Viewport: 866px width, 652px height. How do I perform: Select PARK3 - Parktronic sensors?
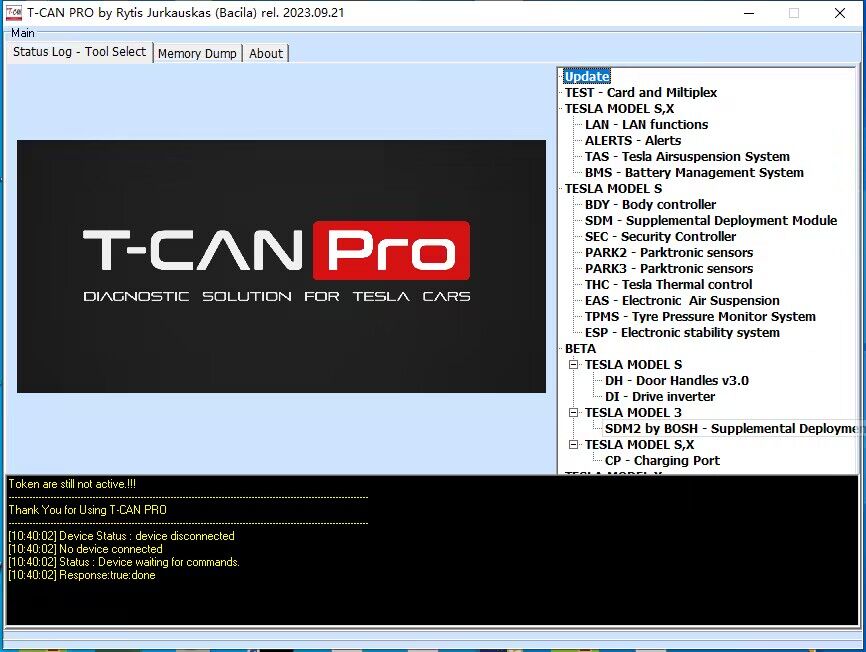click(669, 268)
